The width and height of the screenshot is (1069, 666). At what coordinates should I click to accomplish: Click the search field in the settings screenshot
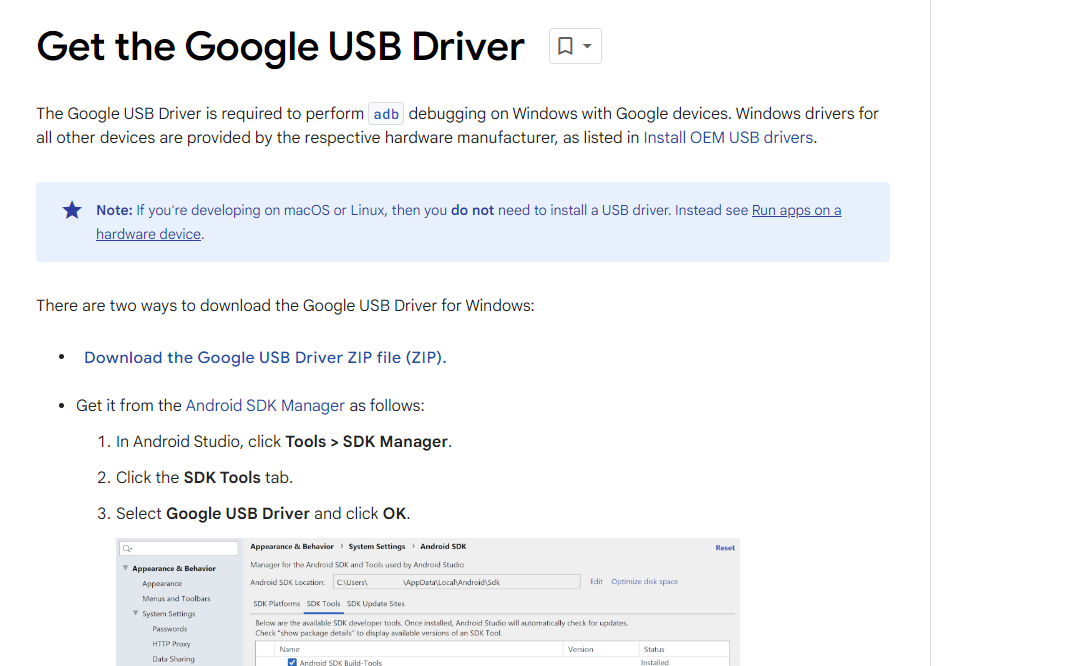coord(179,548)
